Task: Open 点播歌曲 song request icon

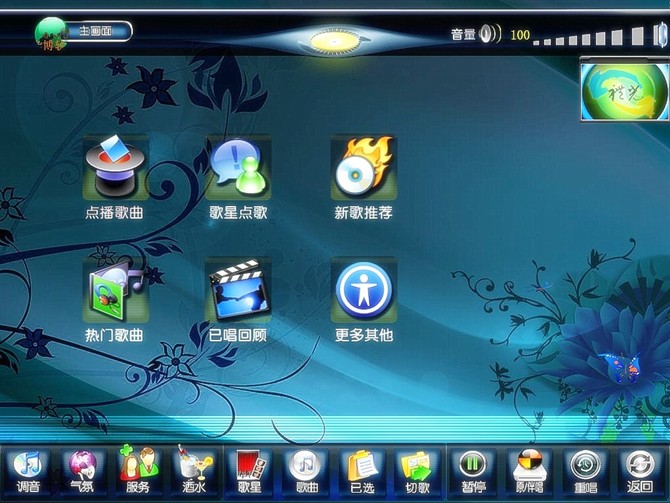Action: tap(114, 168)
